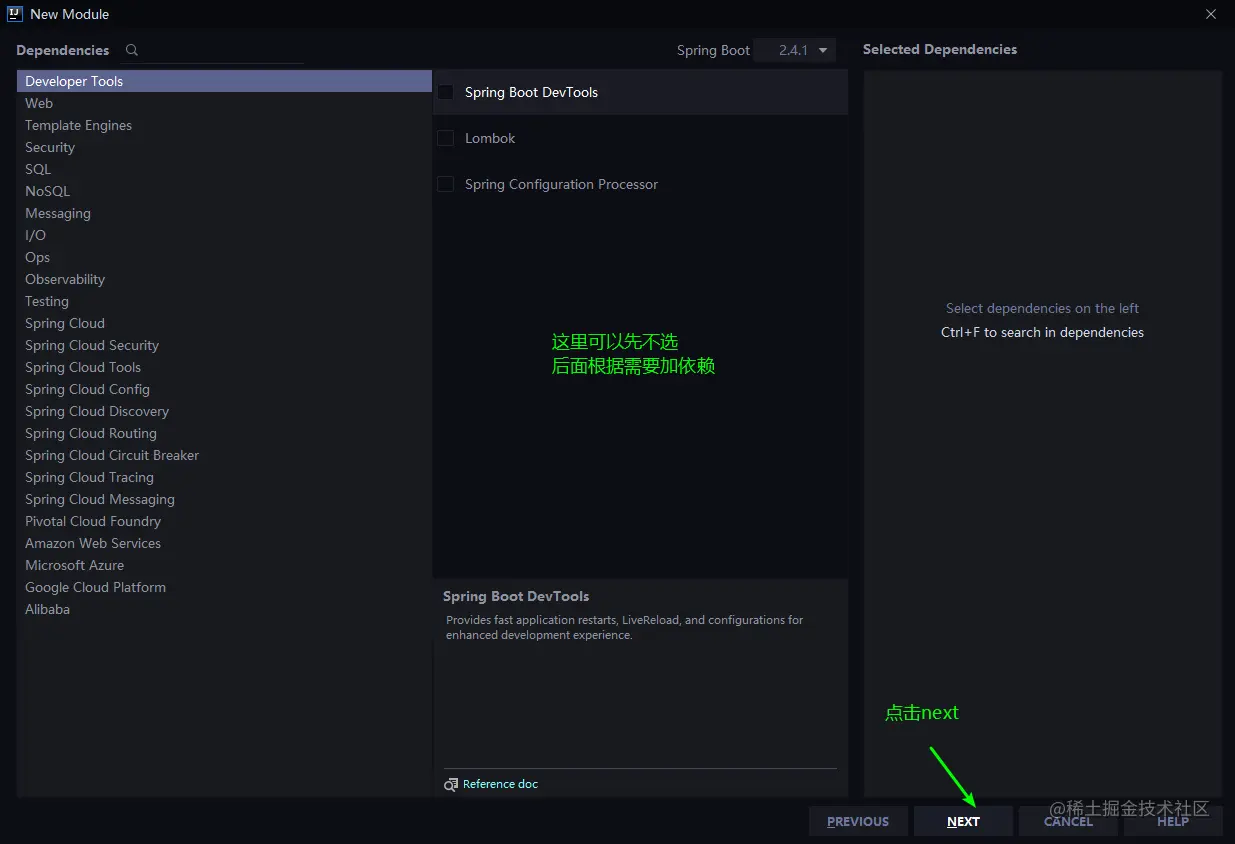Image resolution: width=1235 pixels, height=844 pixels.
Task: Select the Spring Cloud Routing category
Action: (224, 433)
